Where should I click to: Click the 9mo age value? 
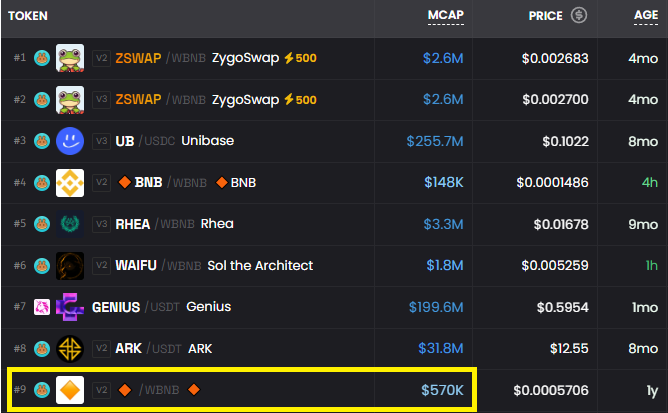pos(643,224)
